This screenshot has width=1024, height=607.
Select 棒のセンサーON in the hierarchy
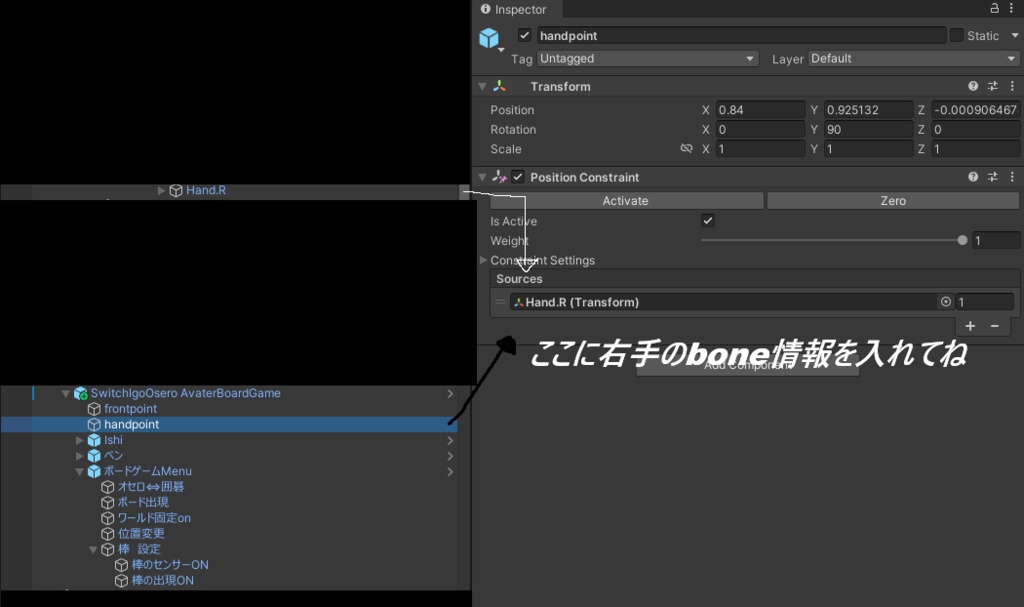[x=170, y=565]
